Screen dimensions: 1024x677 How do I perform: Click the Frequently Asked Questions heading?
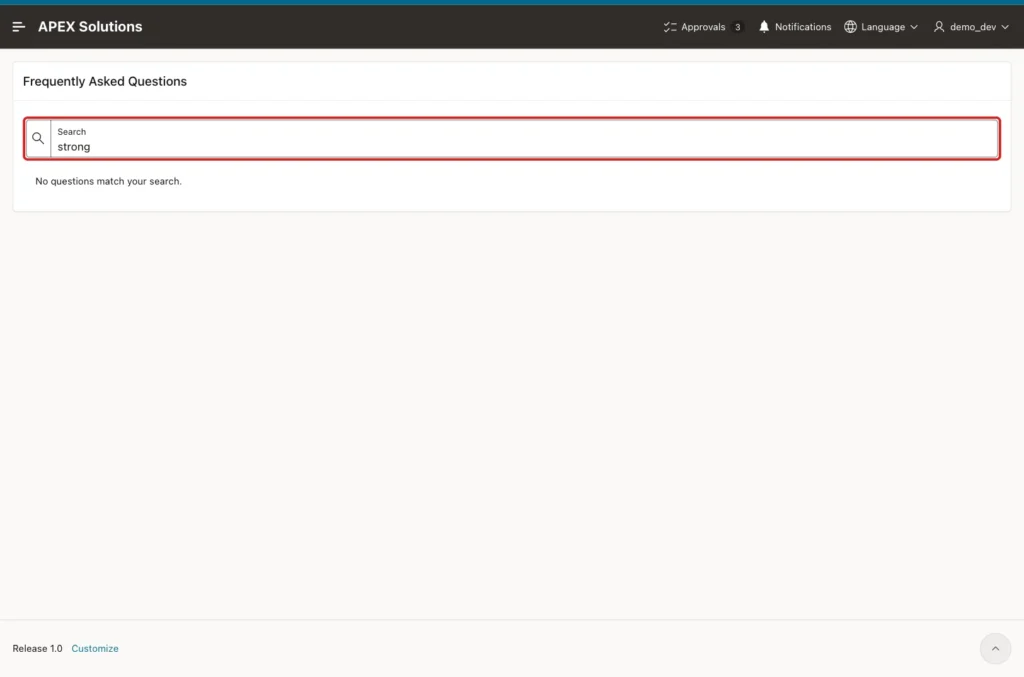tap(104, 81)
